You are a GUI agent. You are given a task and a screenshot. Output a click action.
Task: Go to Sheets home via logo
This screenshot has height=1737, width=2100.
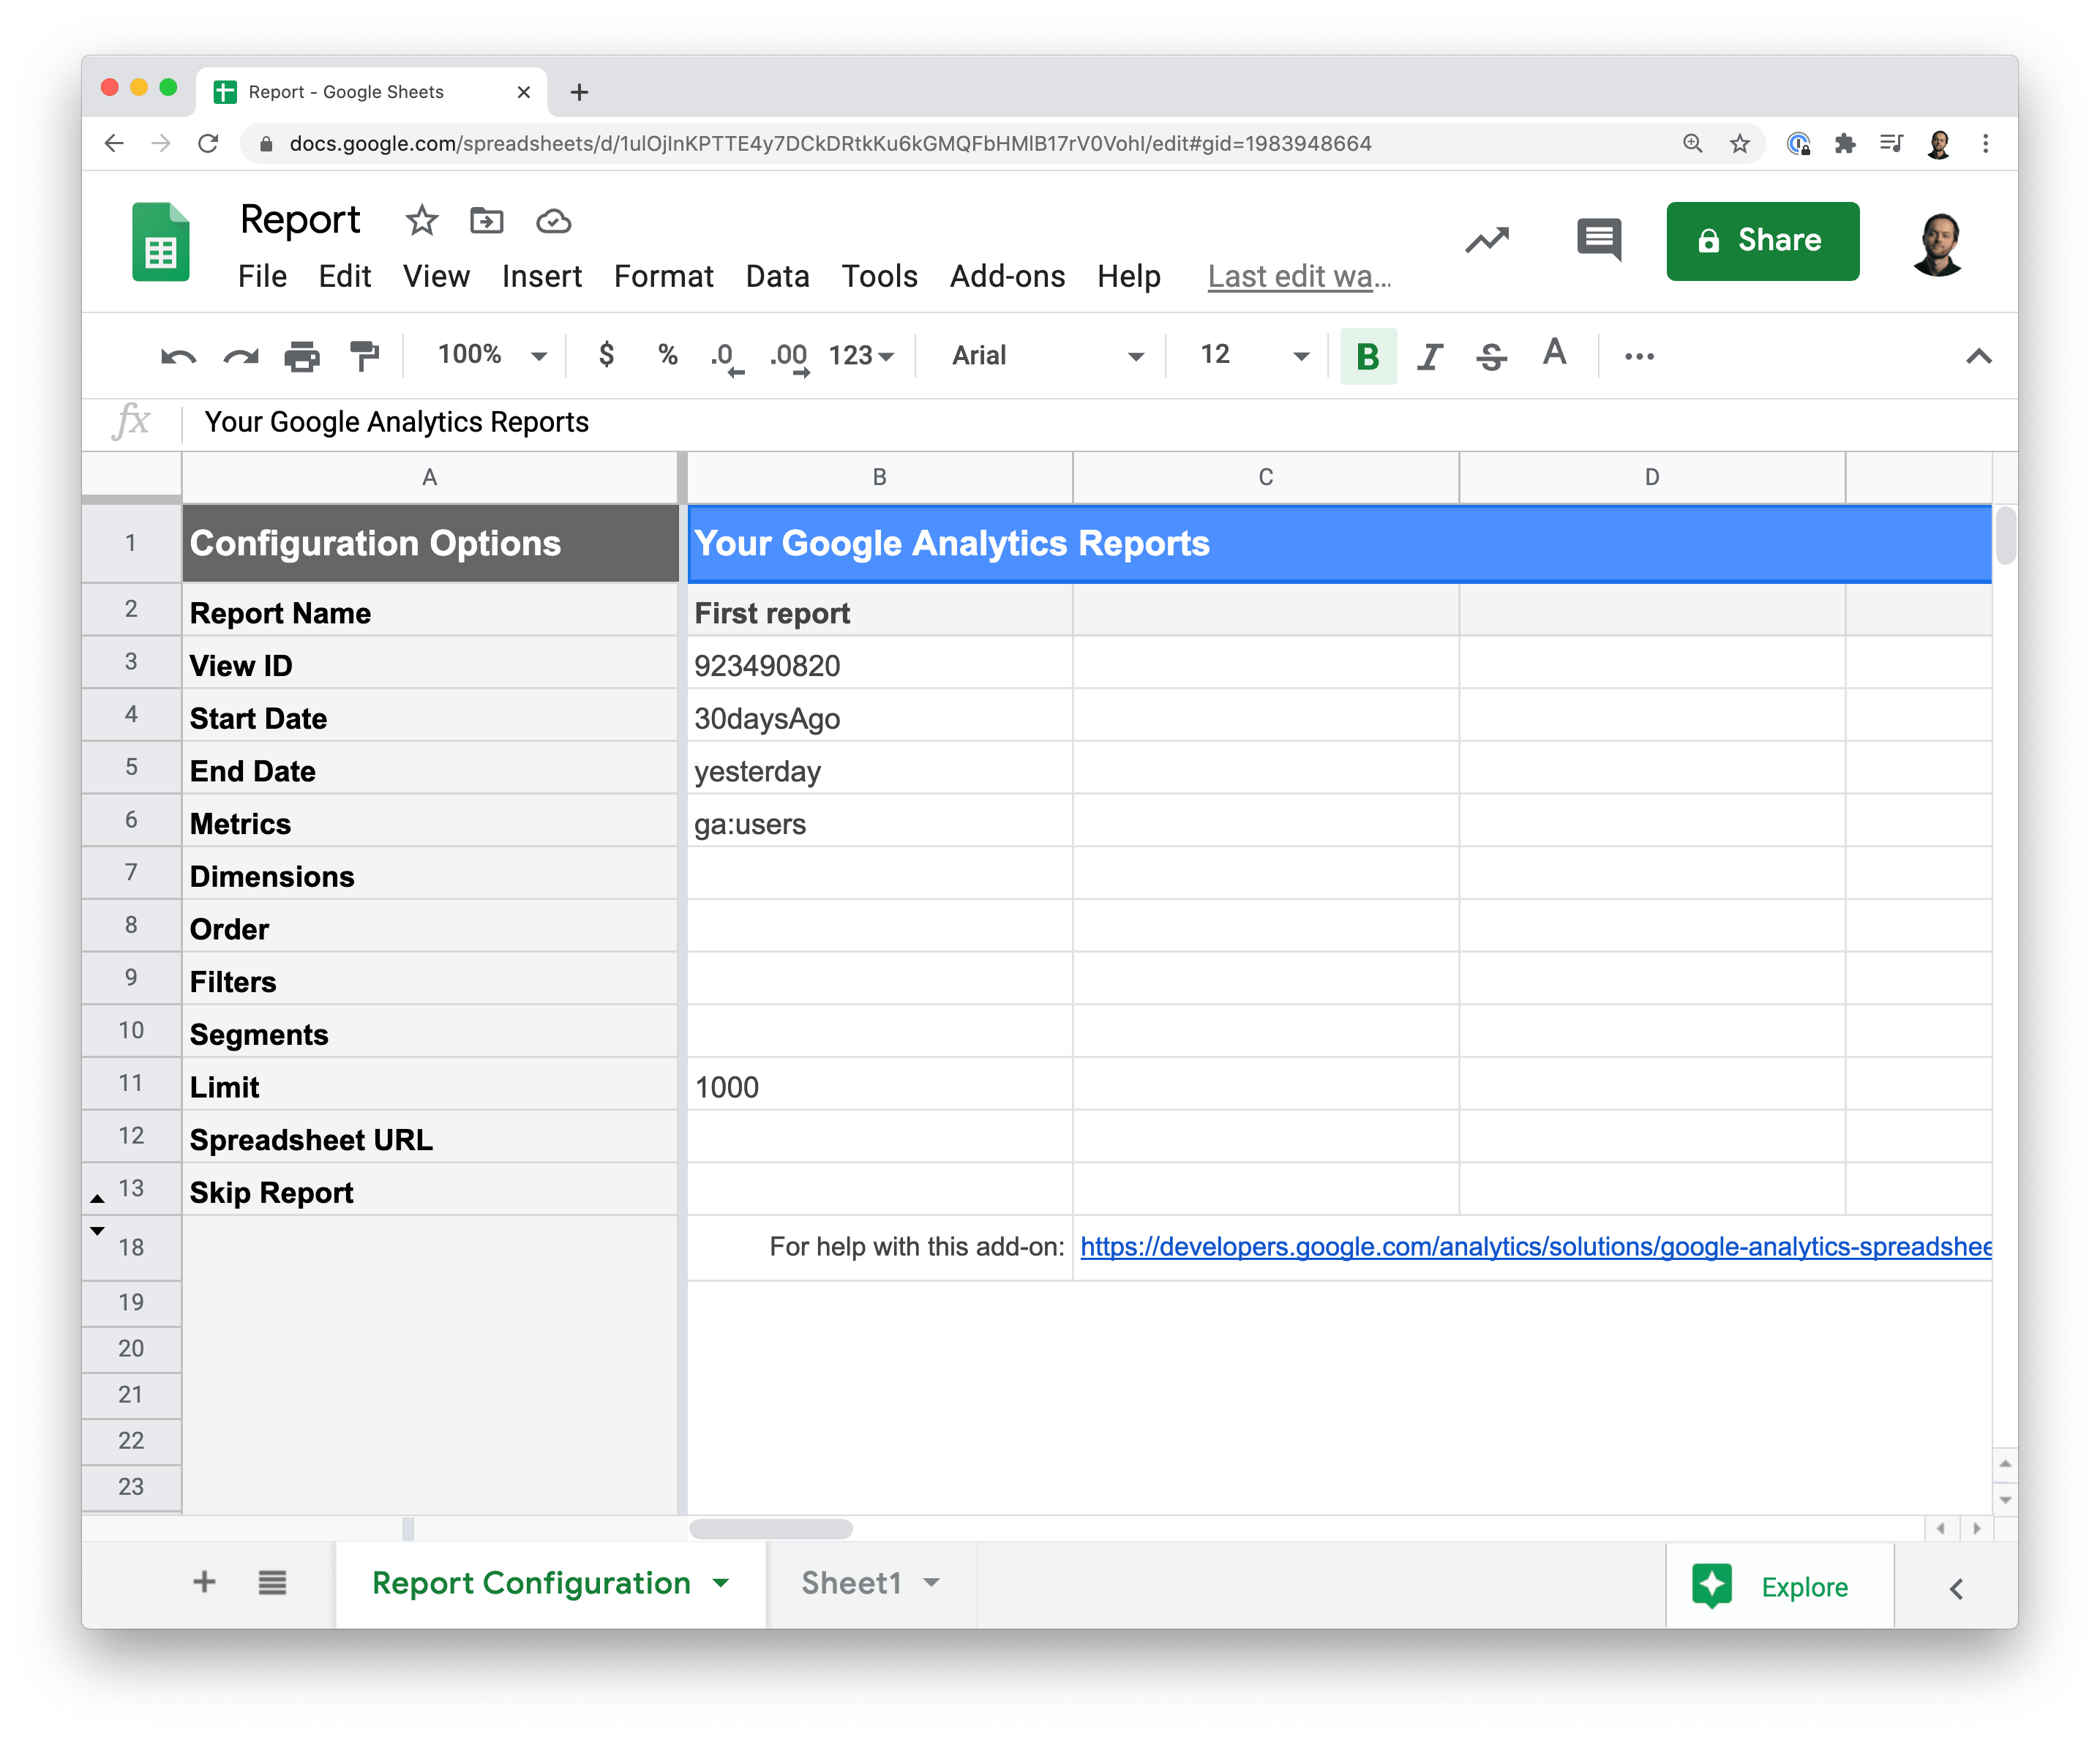(x=160, y=241)
